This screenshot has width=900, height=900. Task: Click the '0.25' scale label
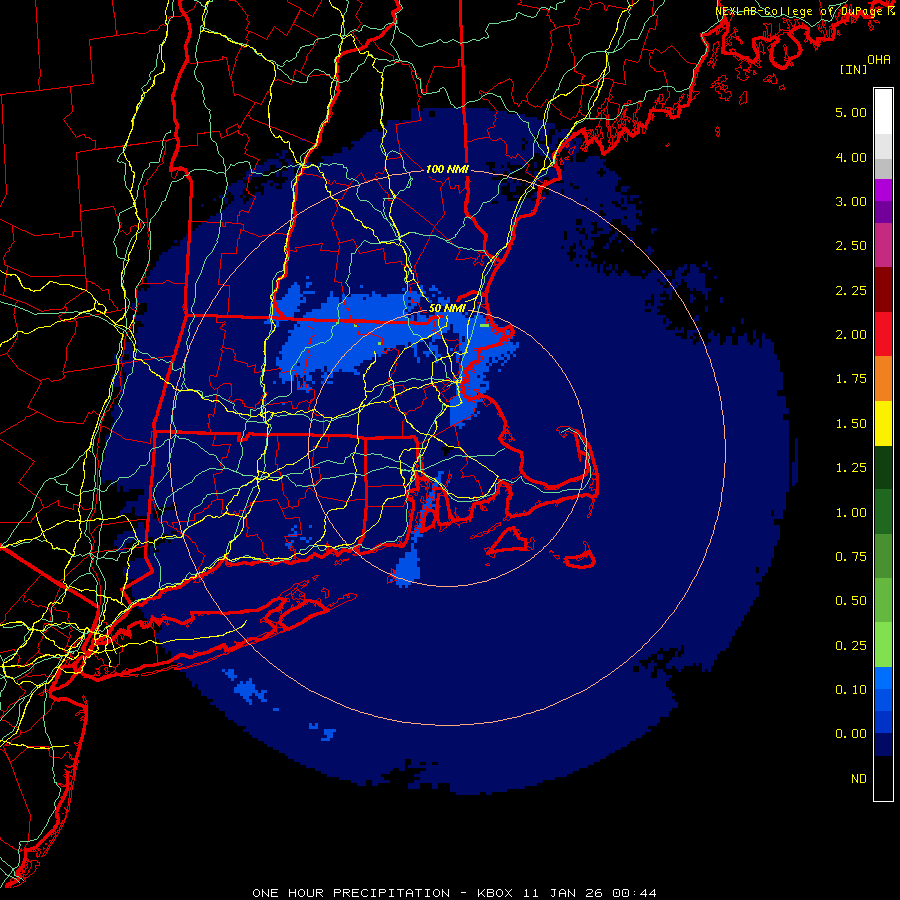coord(851,646)
